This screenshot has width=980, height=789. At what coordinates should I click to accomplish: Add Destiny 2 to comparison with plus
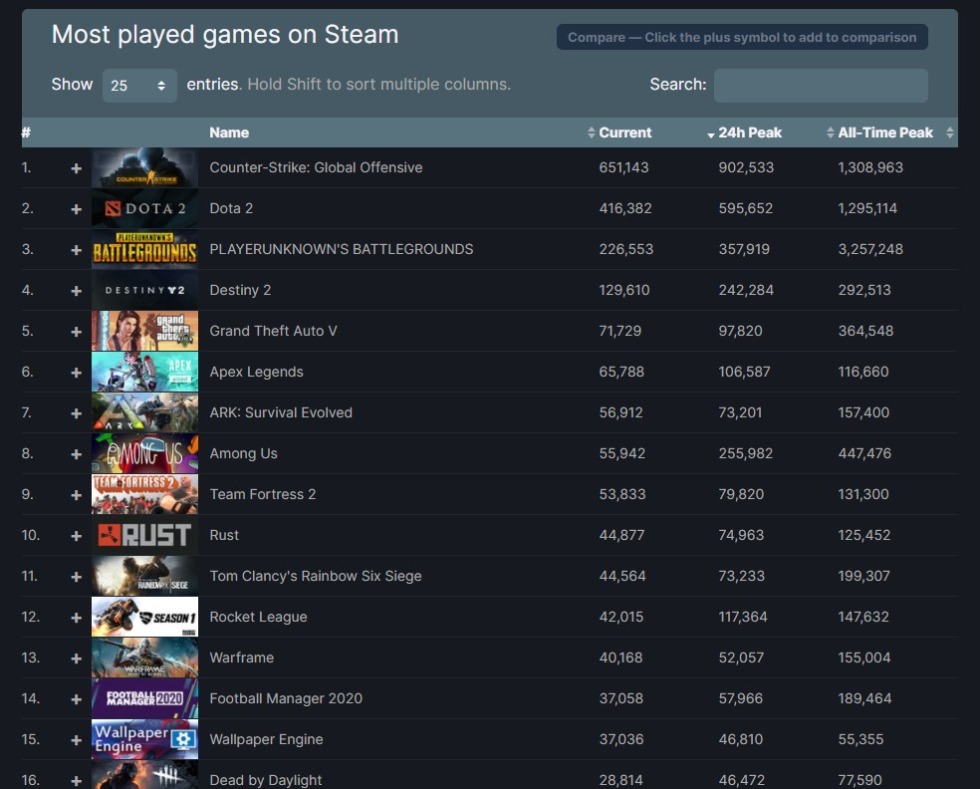coord(76,291)
